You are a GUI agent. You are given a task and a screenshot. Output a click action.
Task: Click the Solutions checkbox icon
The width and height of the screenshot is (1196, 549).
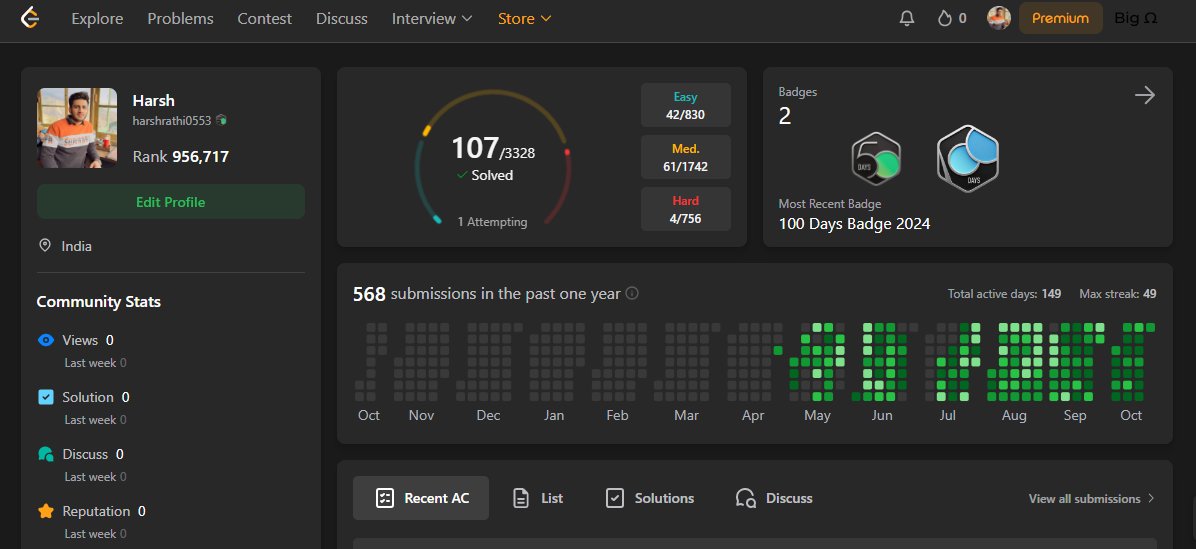coord(615,498)
